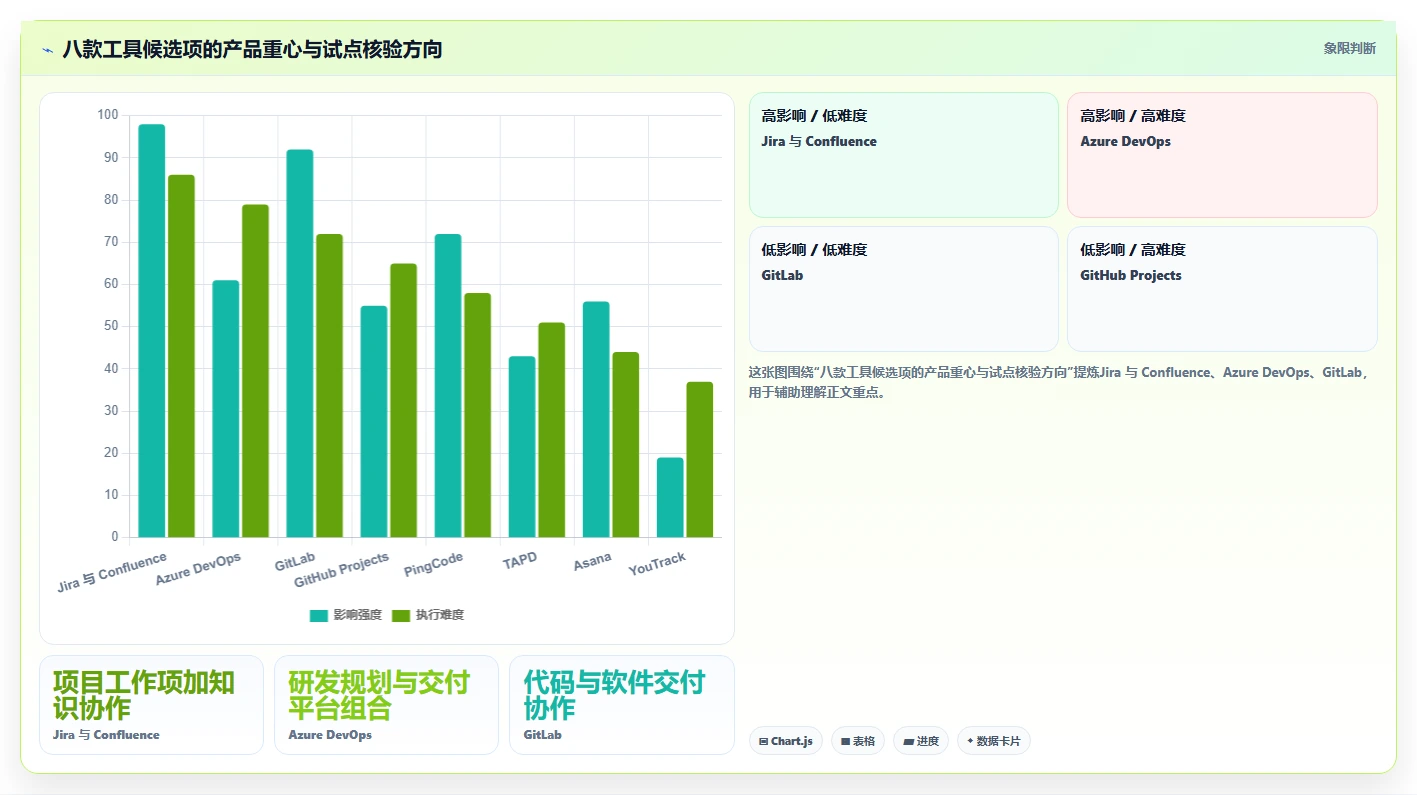Click the YouTrack x-axis label

tap(657, 565)
